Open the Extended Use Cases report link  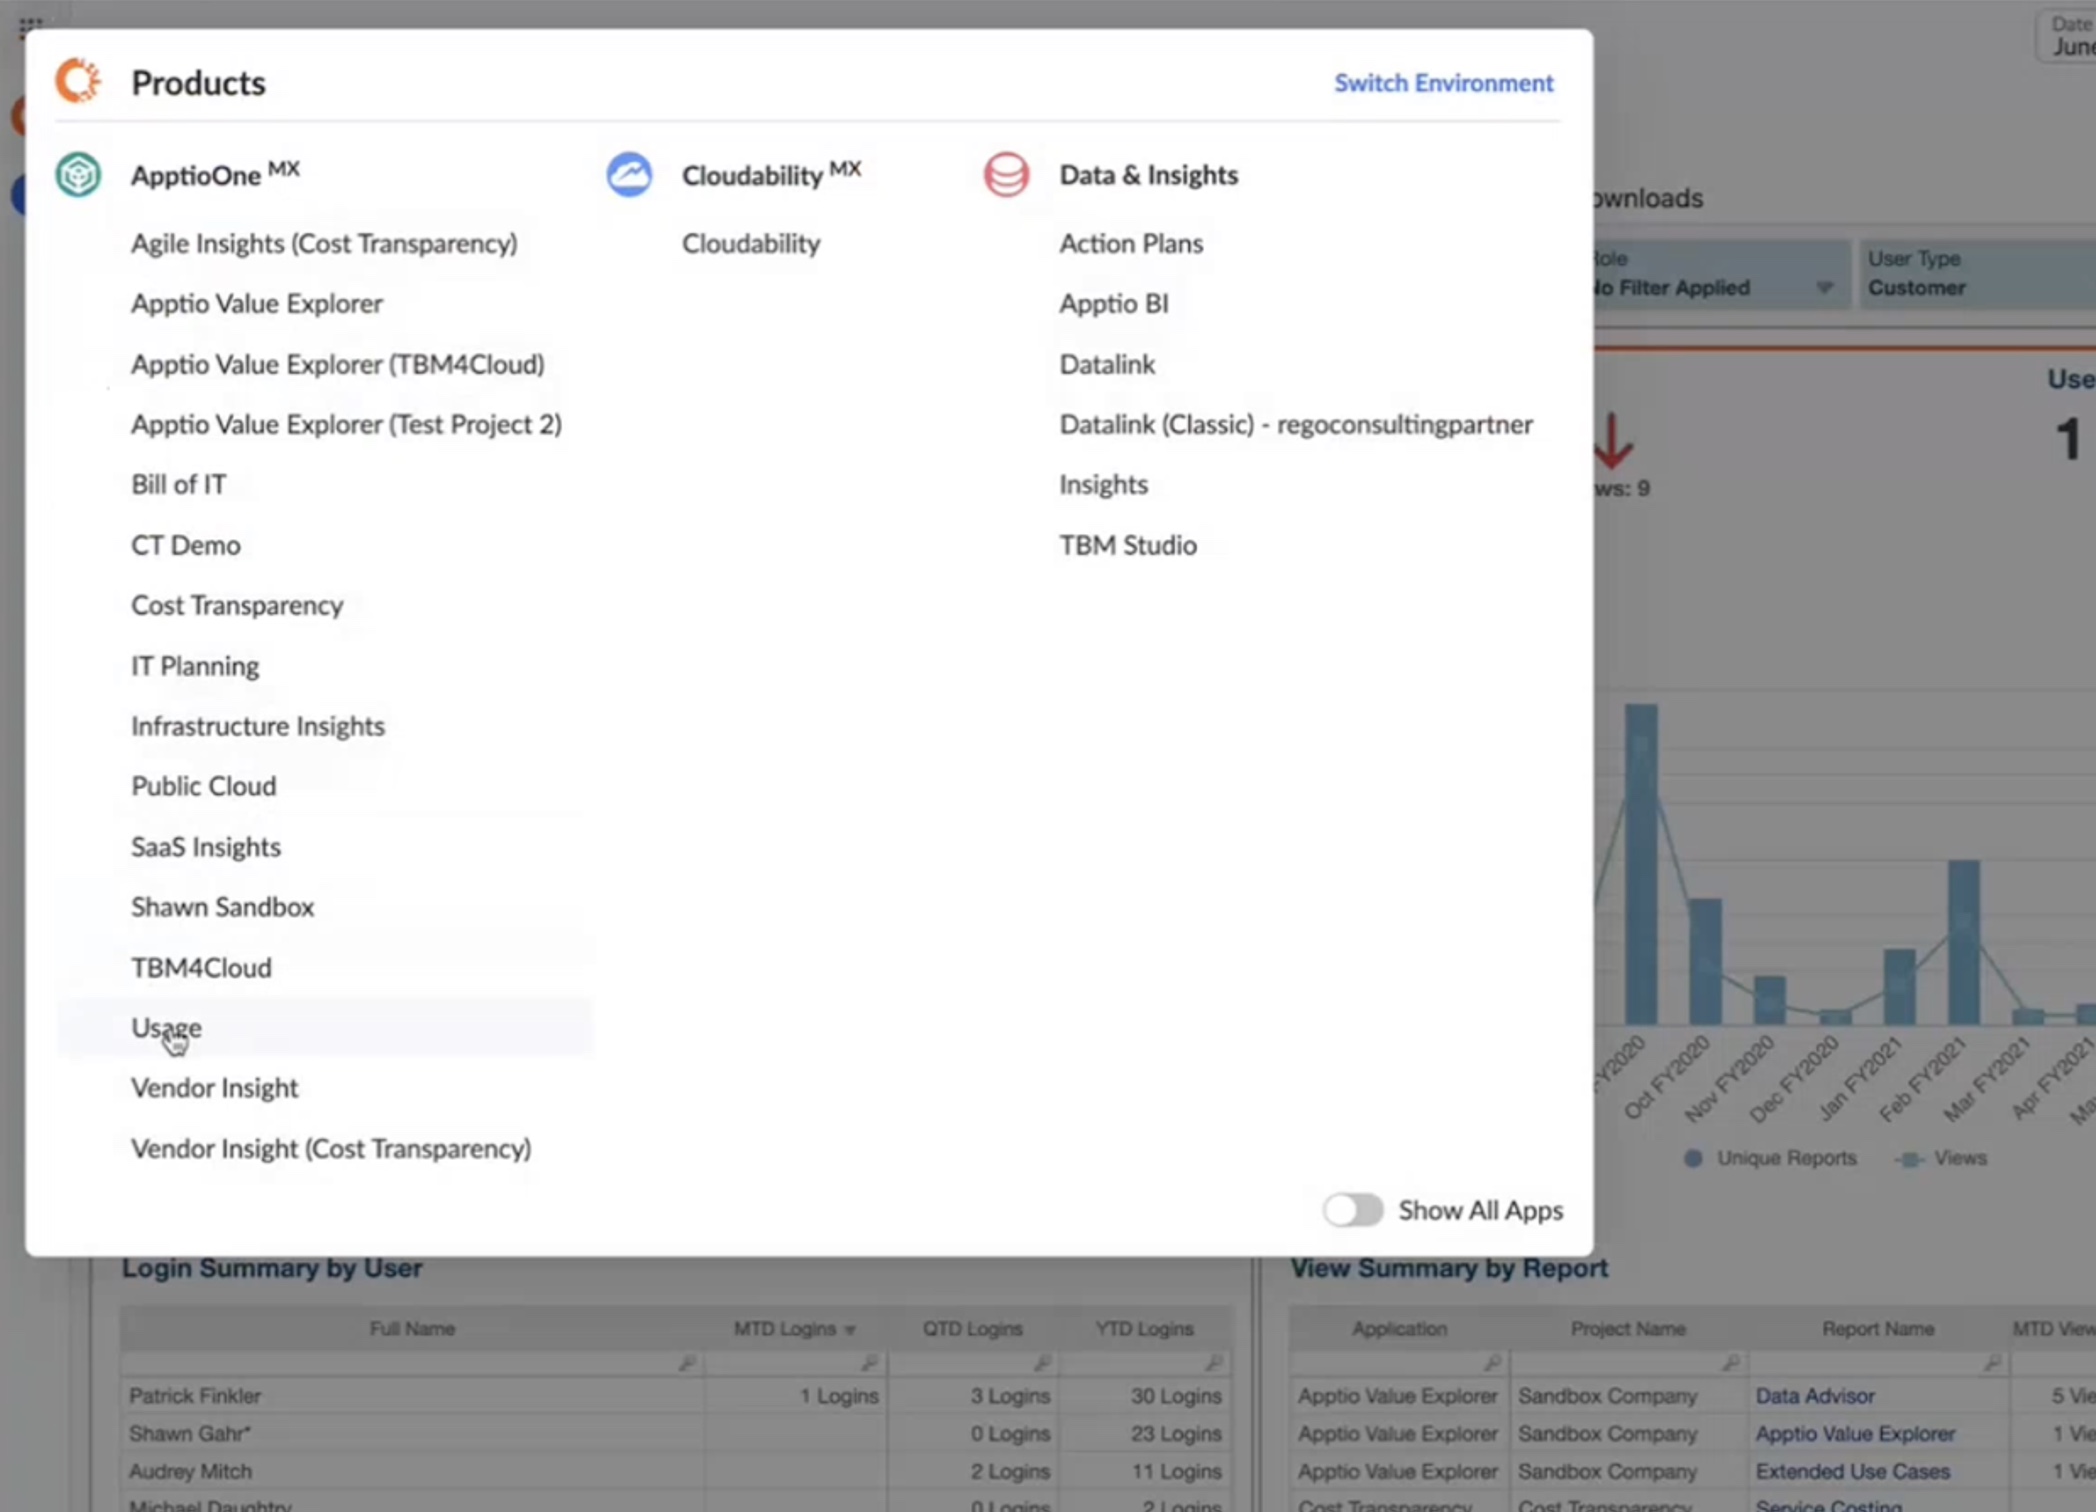click(1853, 1472)
